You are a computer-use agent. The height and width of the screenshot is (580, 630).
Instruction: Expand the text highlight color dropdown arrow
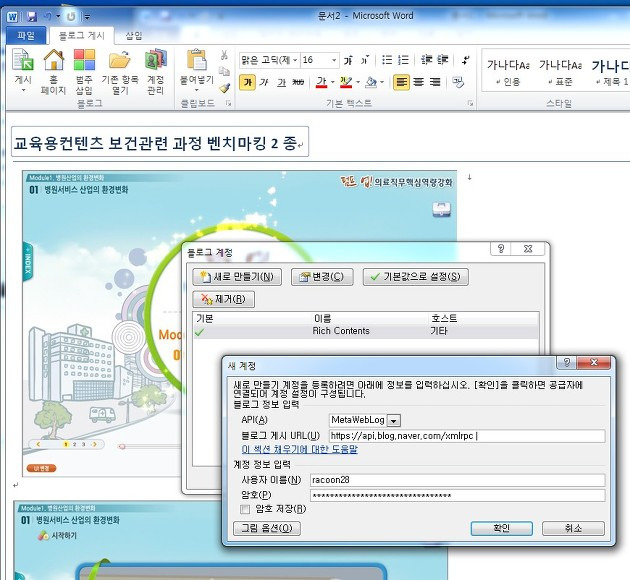tap(358, 82)
